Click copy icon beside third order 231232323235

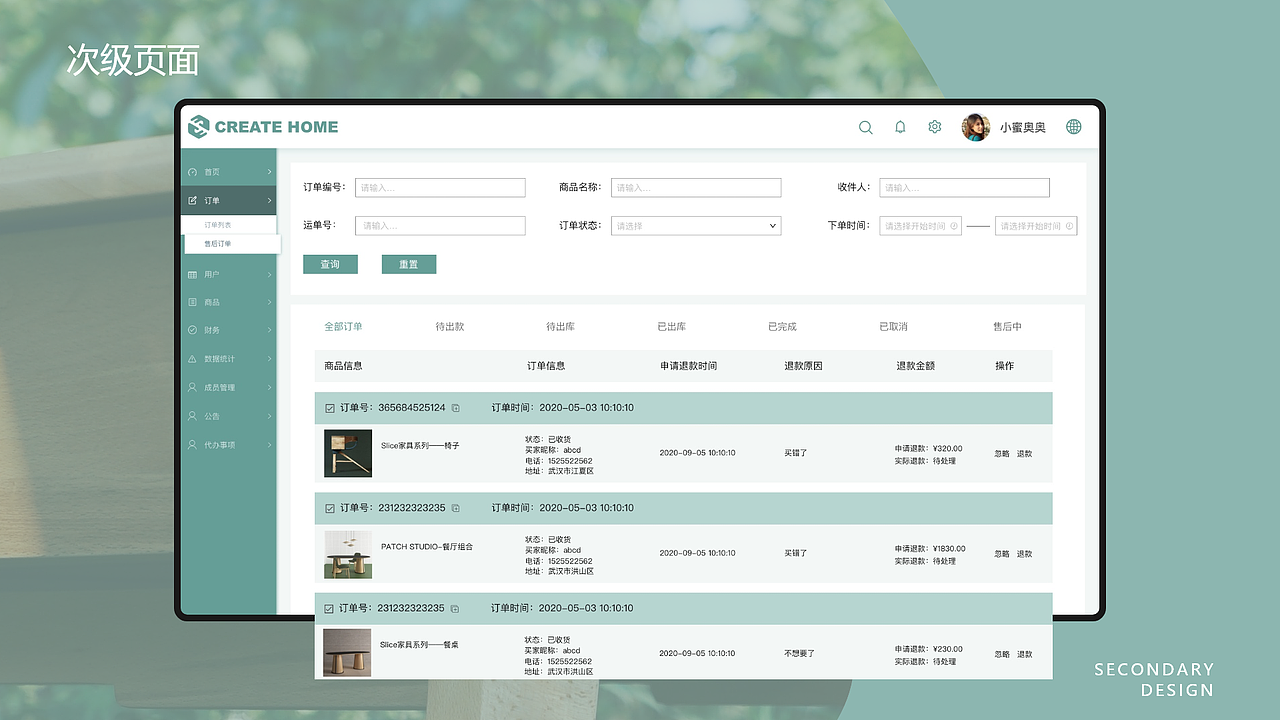tap(455, 608)
